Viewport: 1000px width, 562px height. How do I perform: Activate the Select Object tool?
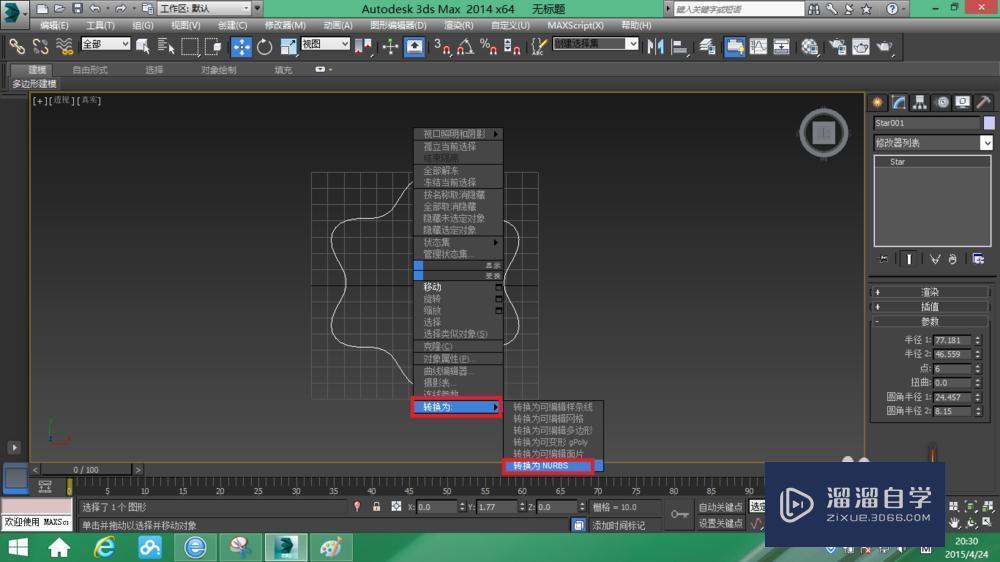143,47
